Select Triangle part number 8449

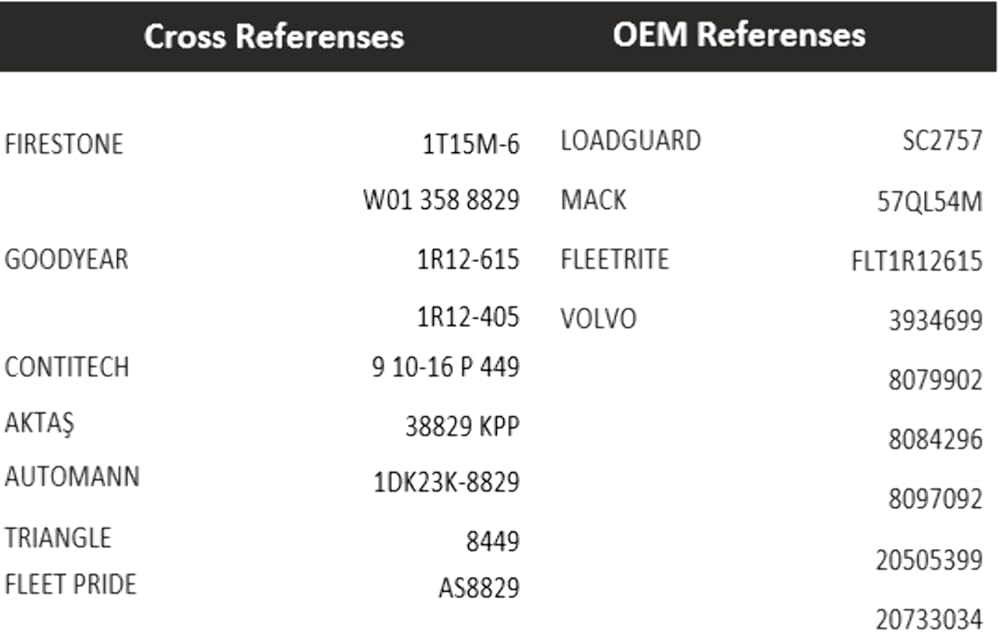point(492,542)
